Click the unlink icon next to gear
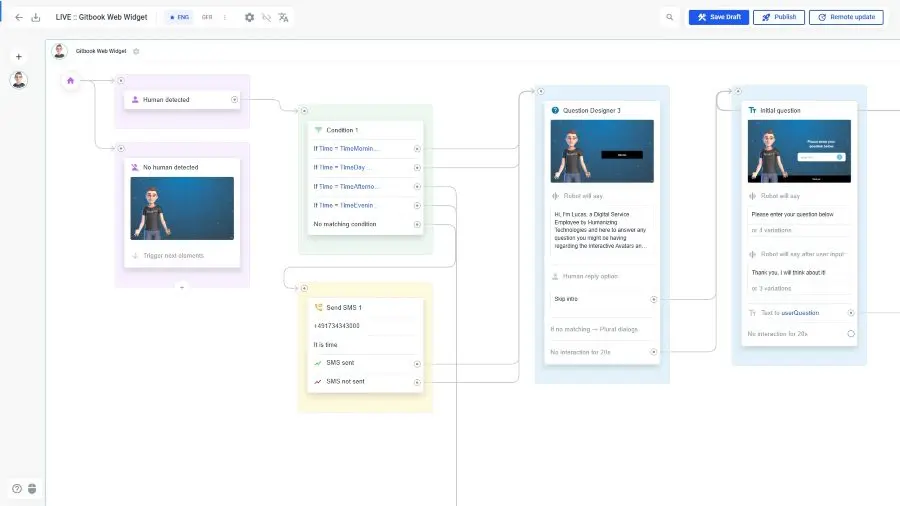900x506 pixels. (x=266, y=17)
